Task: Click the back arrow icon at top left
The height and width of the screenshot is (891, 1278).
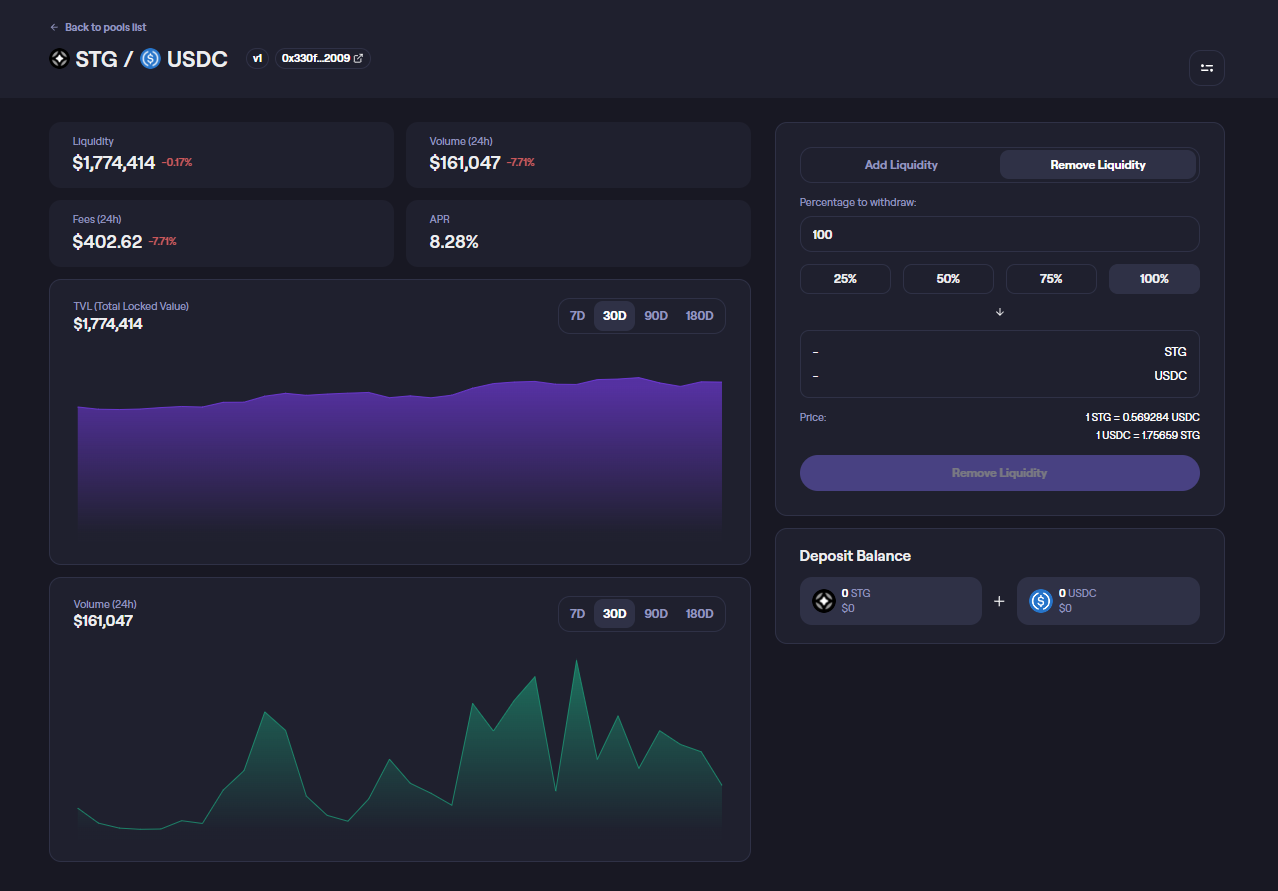Action: pos(54,27)
